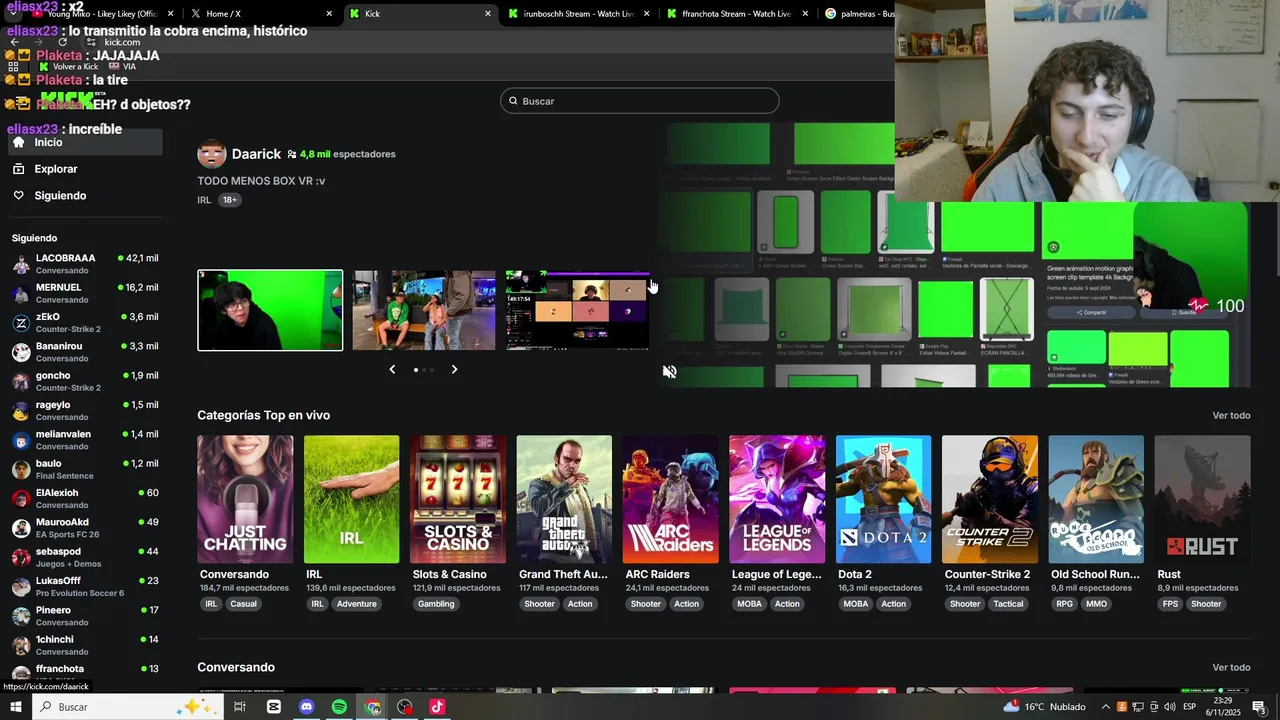Open Task View on the taskbar
The width and height of the screenshot is (1280, 720).
[x=240, y=707]
